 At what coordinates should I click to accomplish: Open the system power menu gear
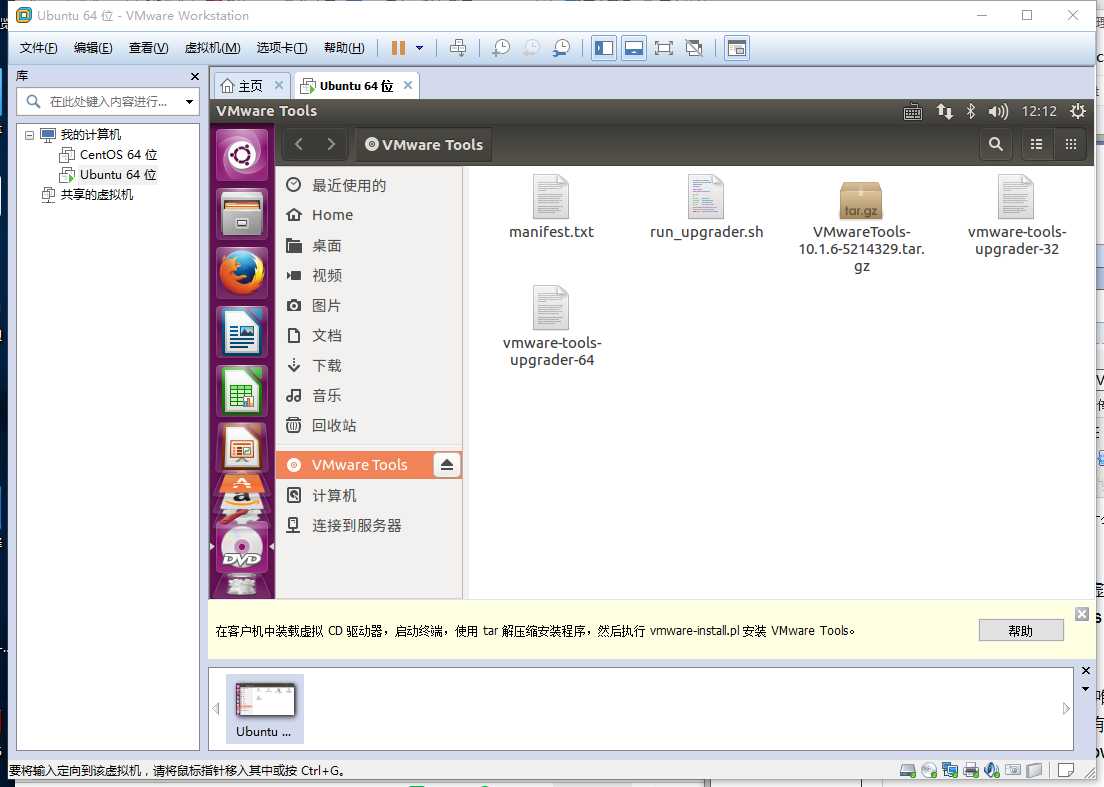[x=1077, y=111]
